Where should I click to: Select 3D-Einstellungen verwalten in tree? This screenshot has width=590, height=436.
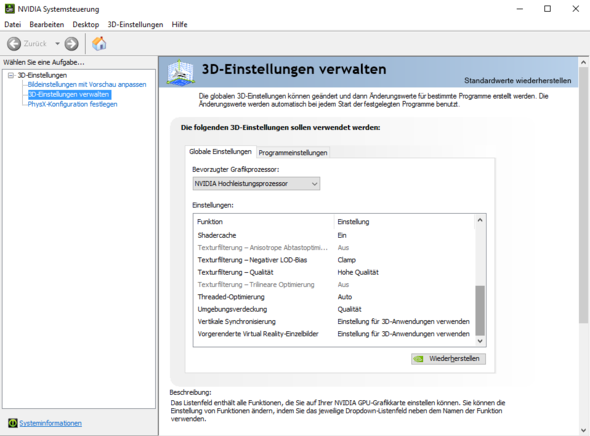(69, 94)
